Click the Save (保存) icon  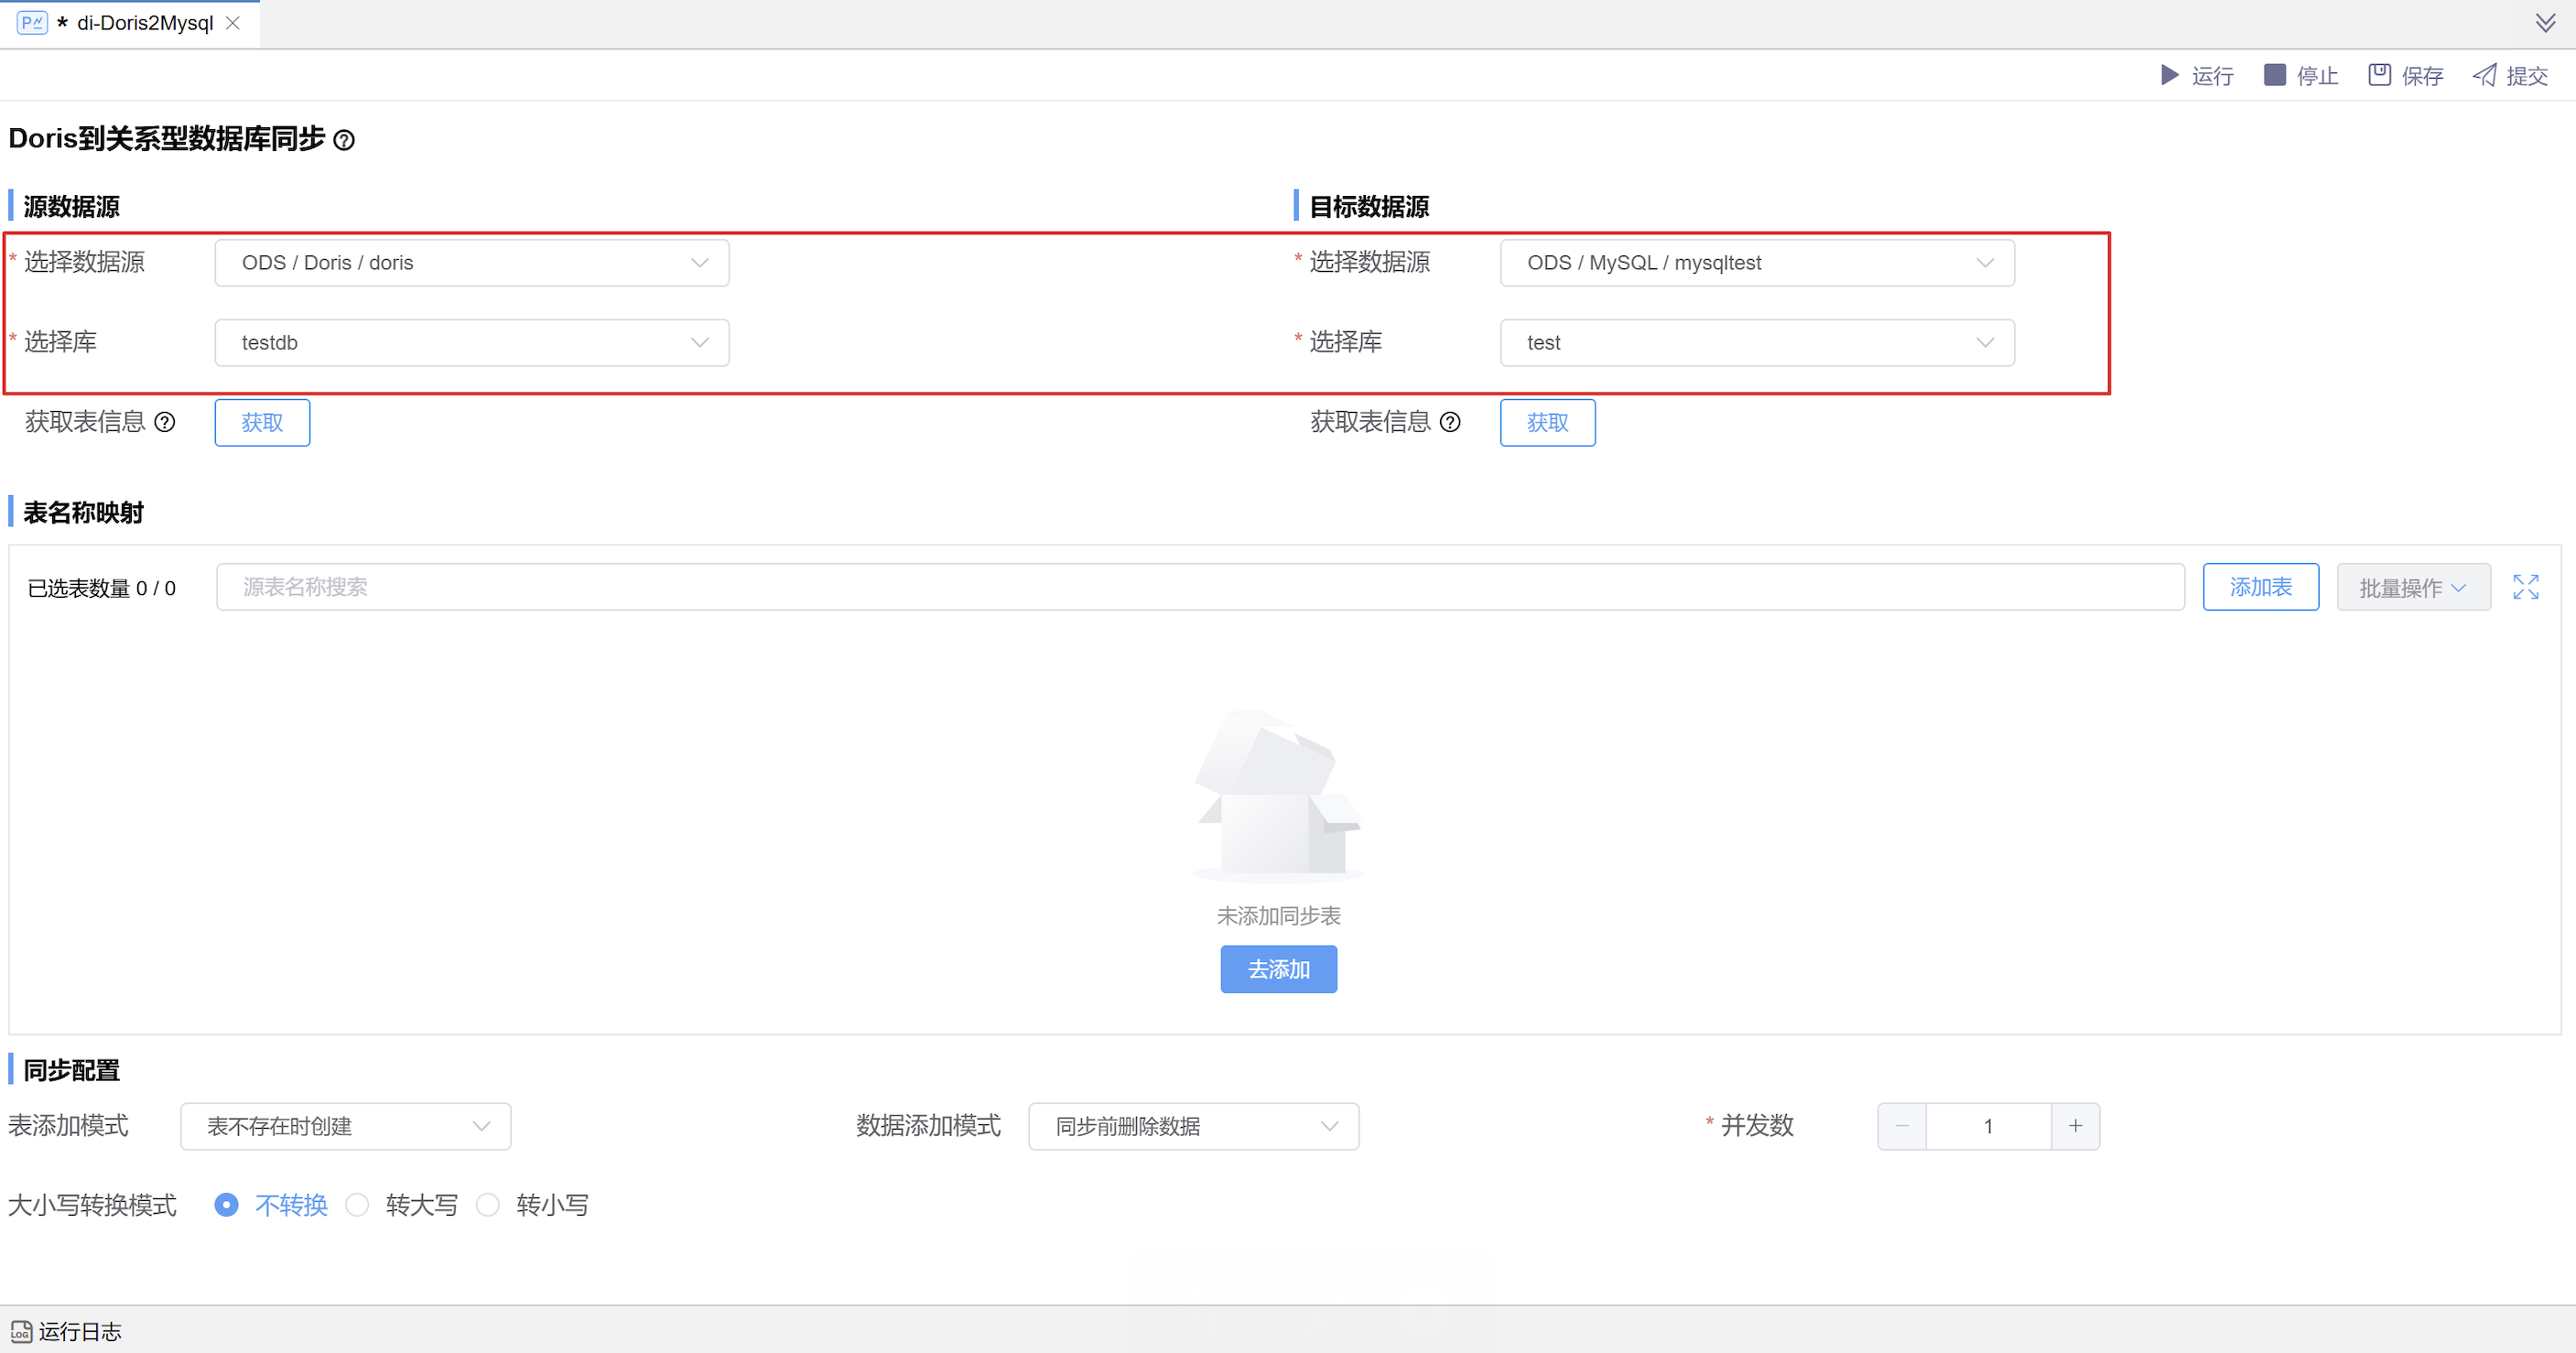tap(2379, 75)
